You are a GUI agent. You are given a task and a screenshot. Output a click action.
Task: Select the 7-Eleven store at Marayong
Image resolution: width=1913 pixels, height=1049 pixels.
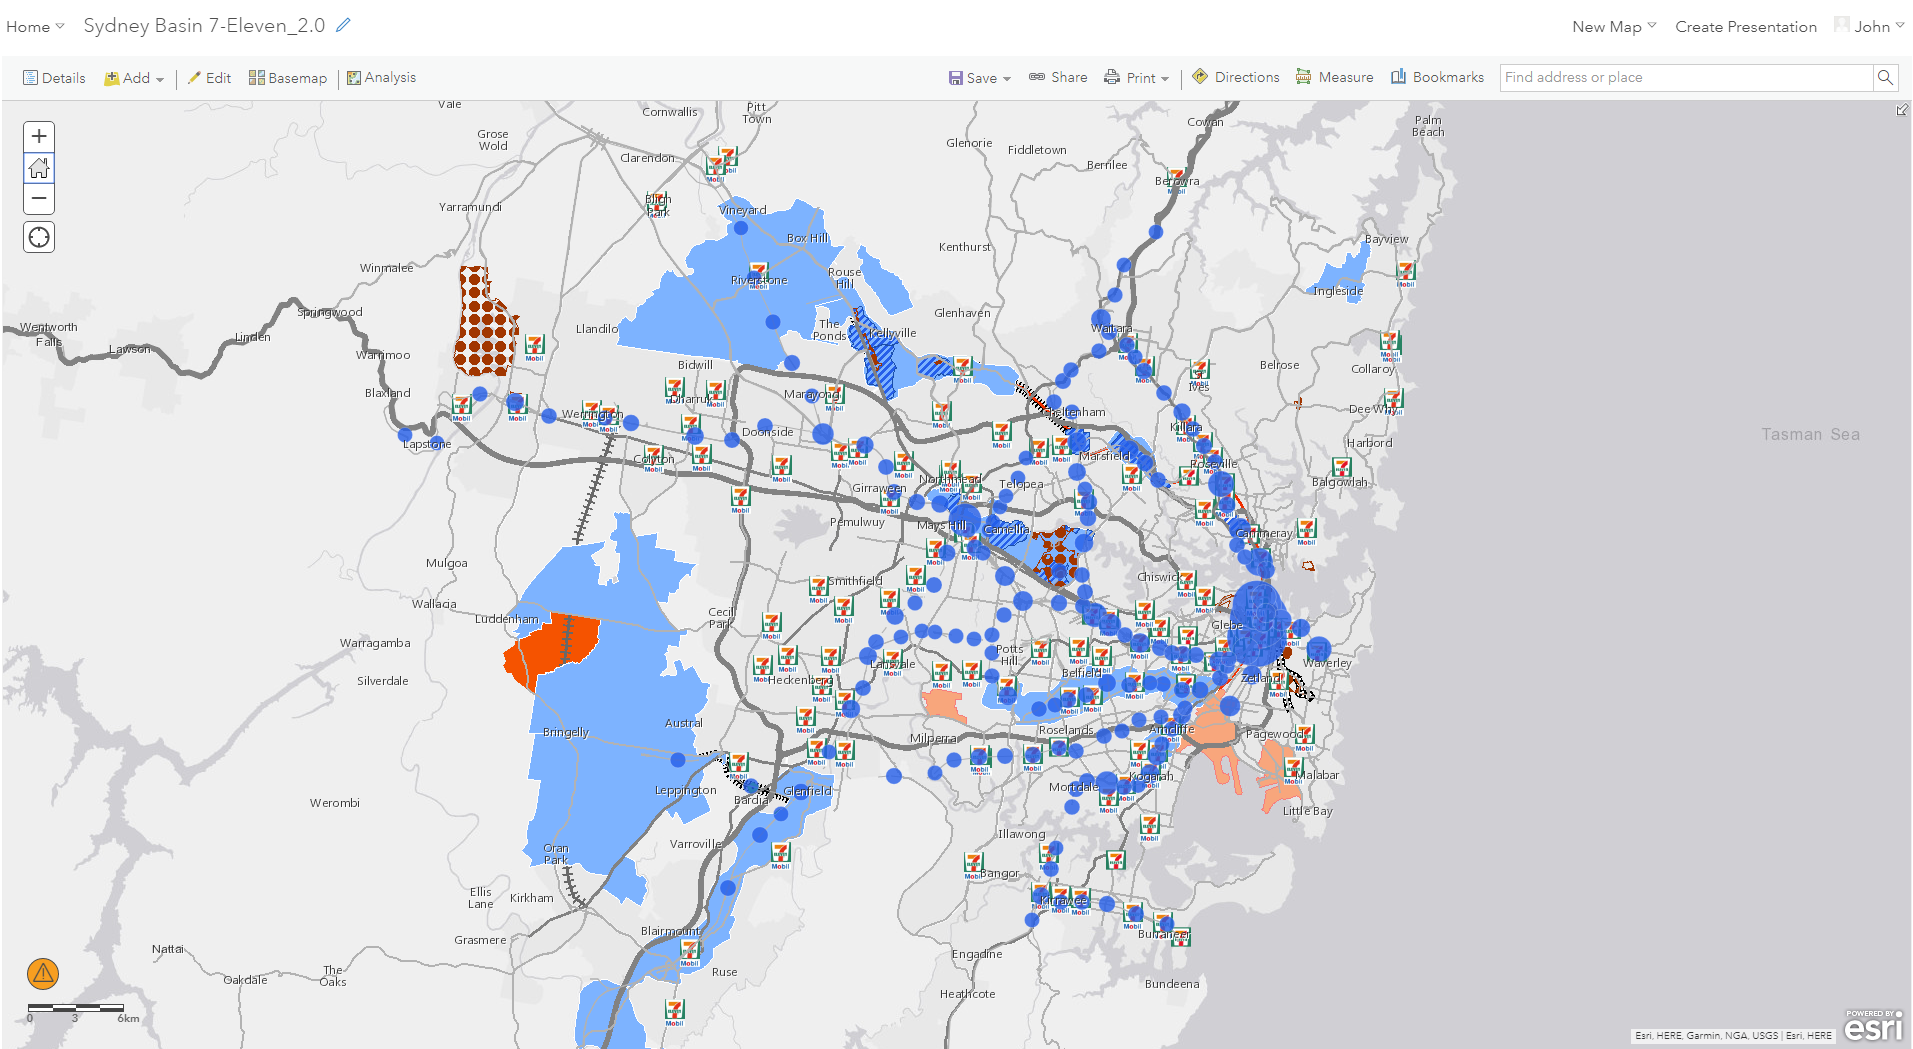(834, 397)
